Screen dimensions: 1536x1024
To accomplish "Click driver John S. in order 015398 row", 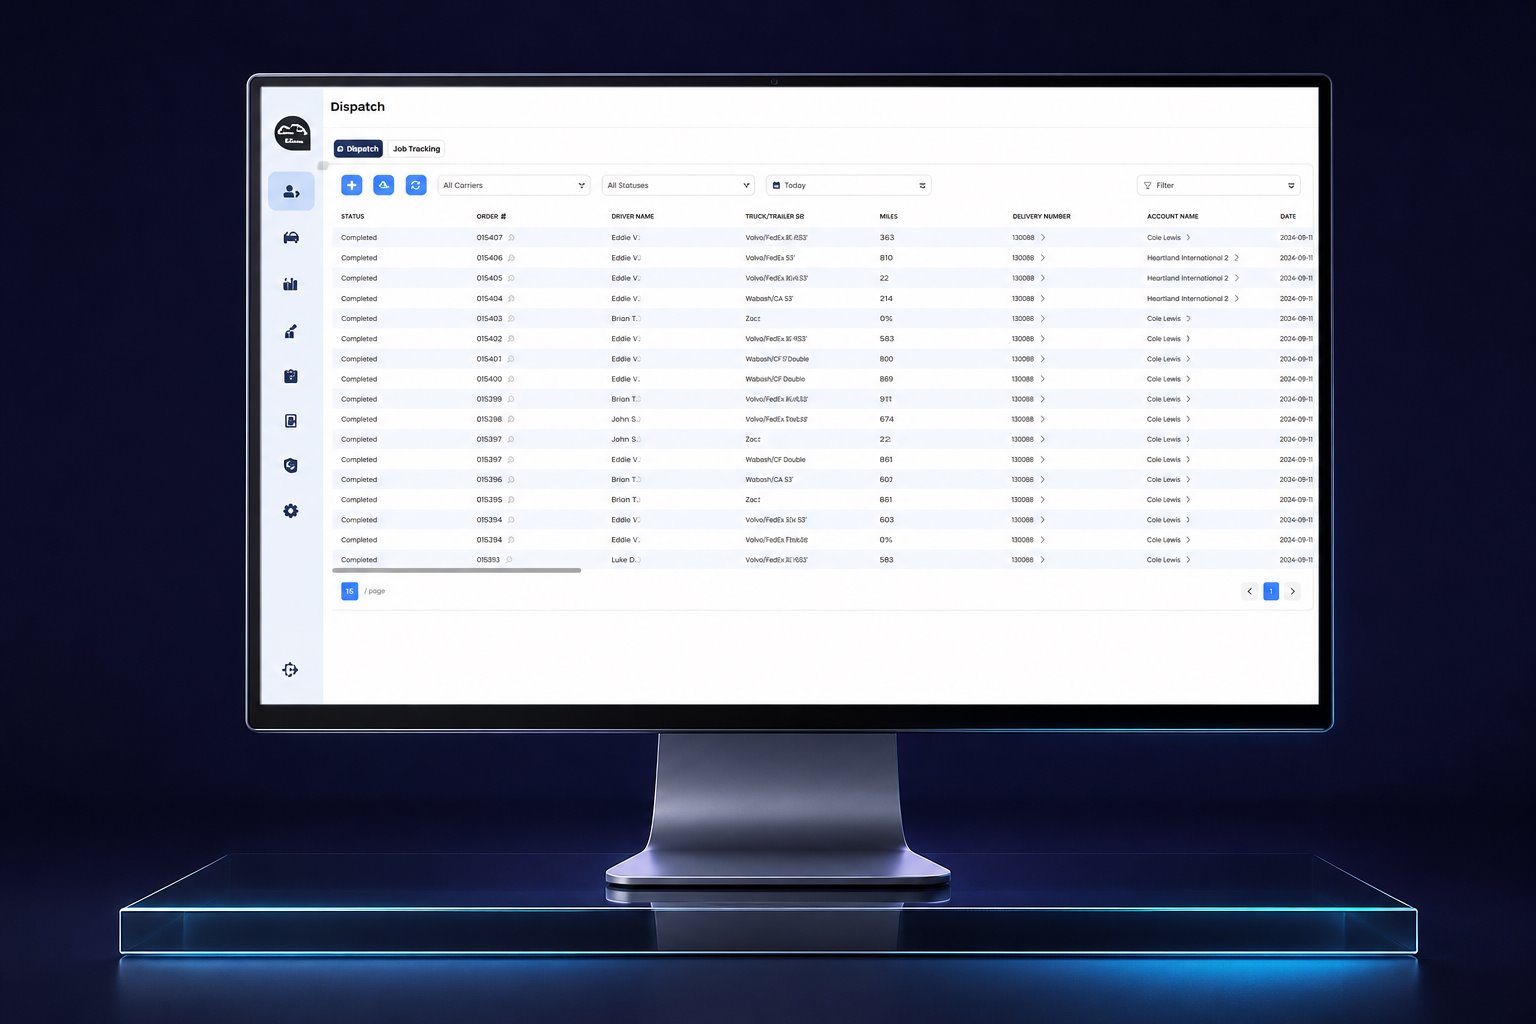I will (x=625, y=419).
